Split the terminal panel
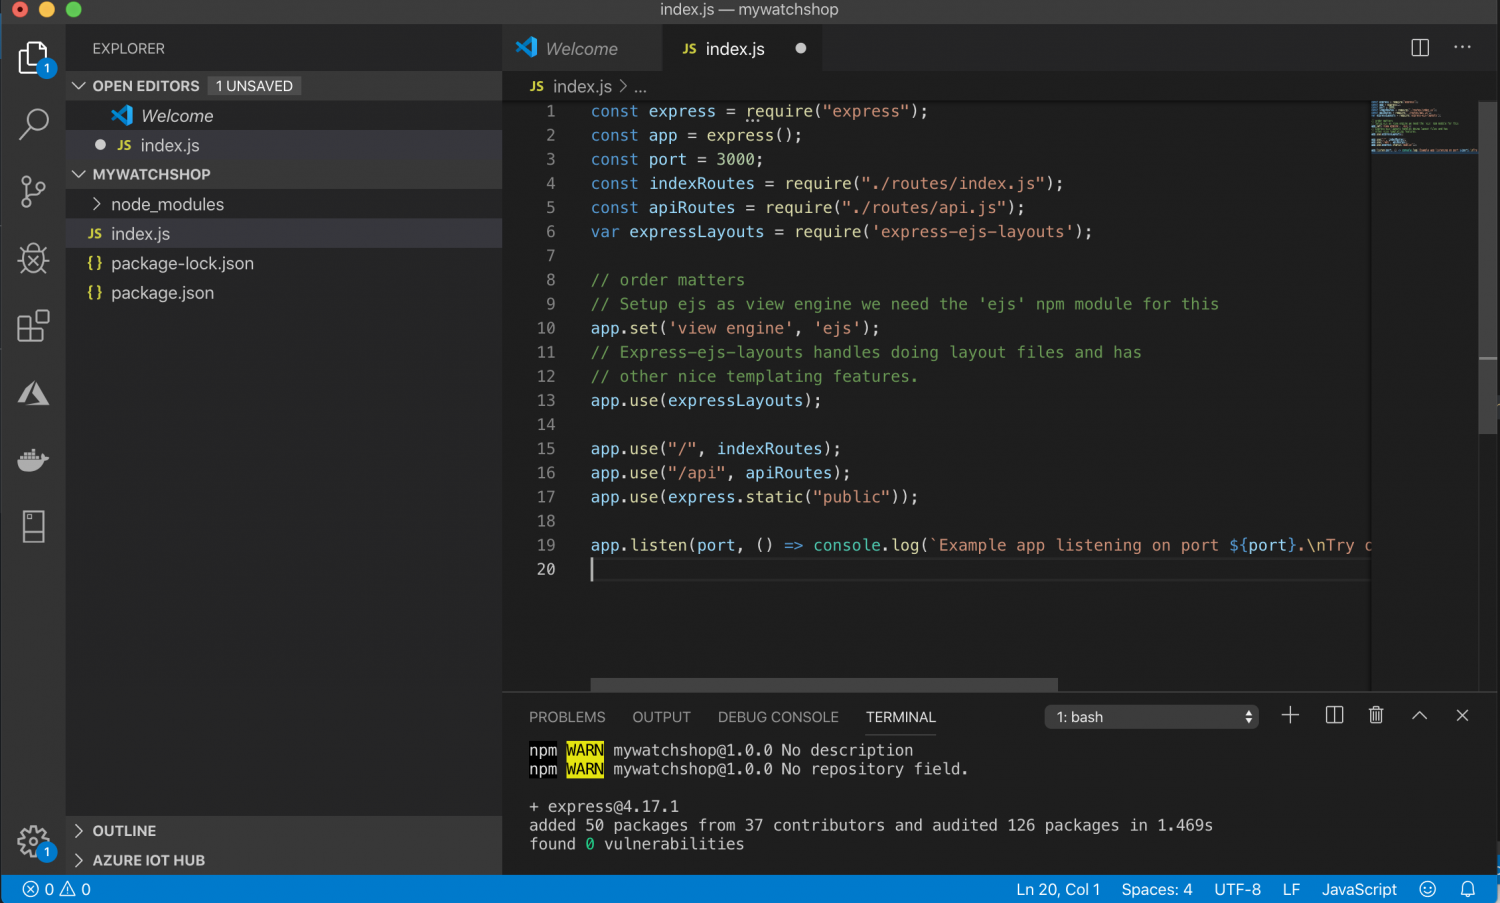The image size is (1500, 903). point(1334,715)
